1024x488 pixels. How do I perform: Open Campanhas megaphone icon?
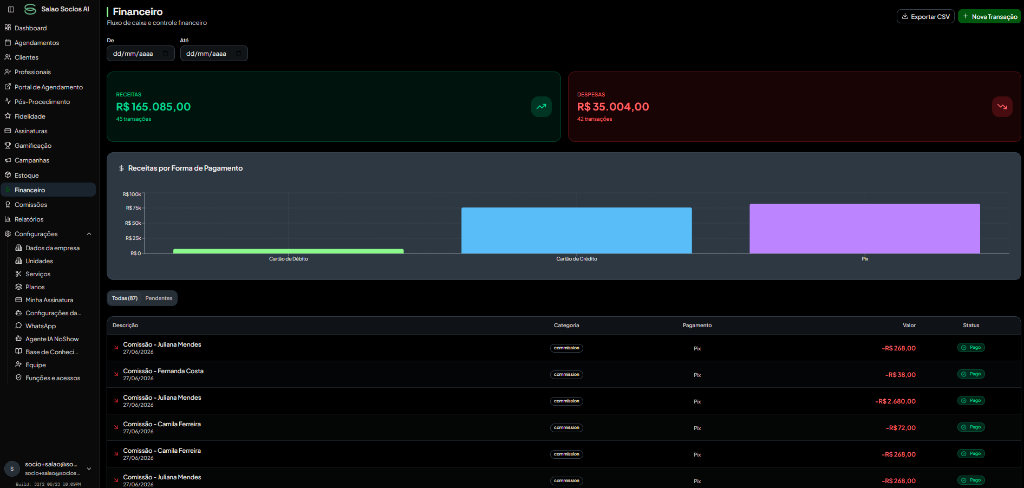pyautogui.click(x=8, y=160)
